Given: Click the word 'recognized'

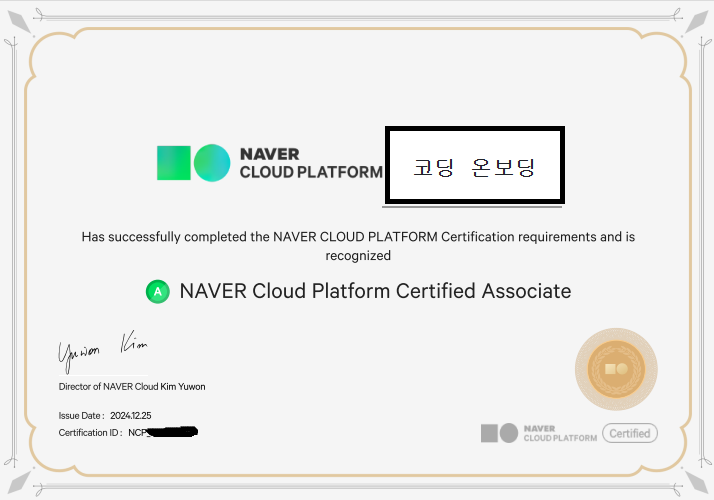Looking at the screenshot, I should click(x=358, y=256).
